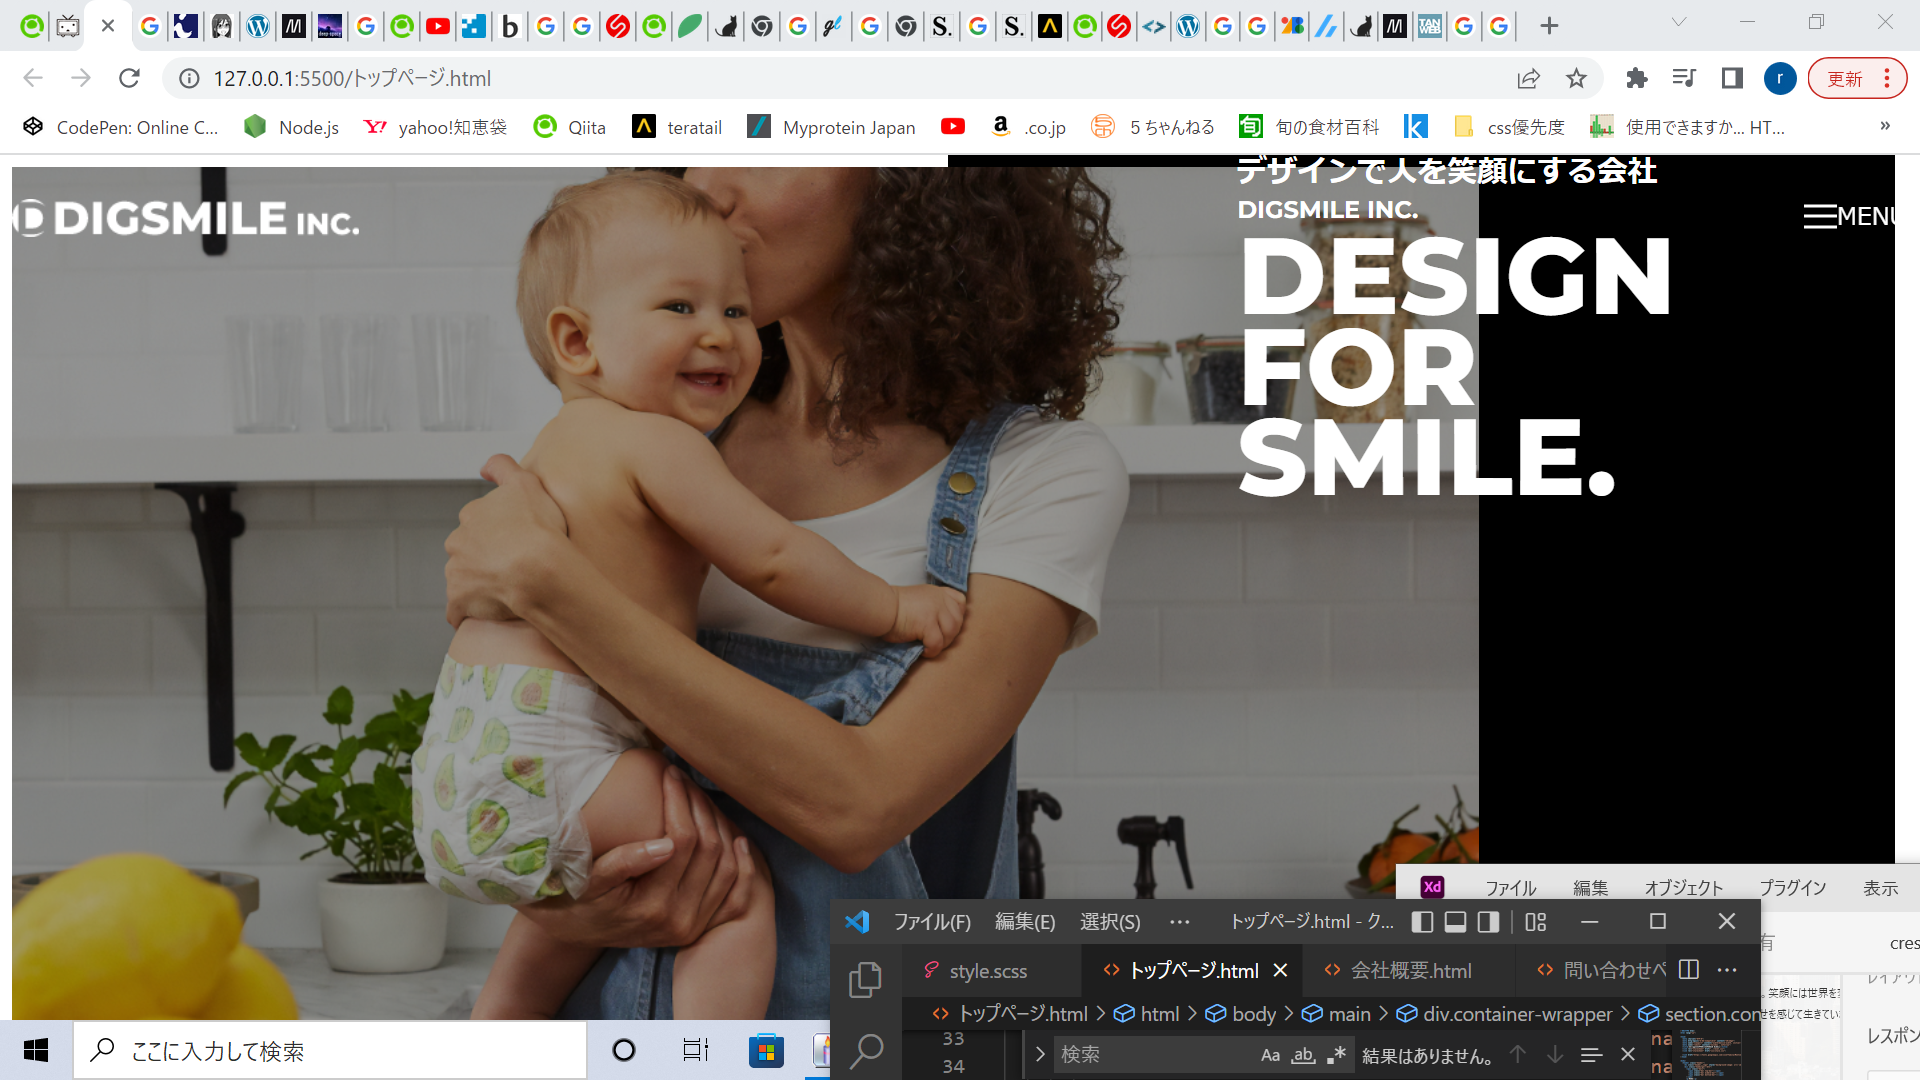Toggle match case Aa in find
This screenshot has width=1920, height=1080.
[1270, 1055]
